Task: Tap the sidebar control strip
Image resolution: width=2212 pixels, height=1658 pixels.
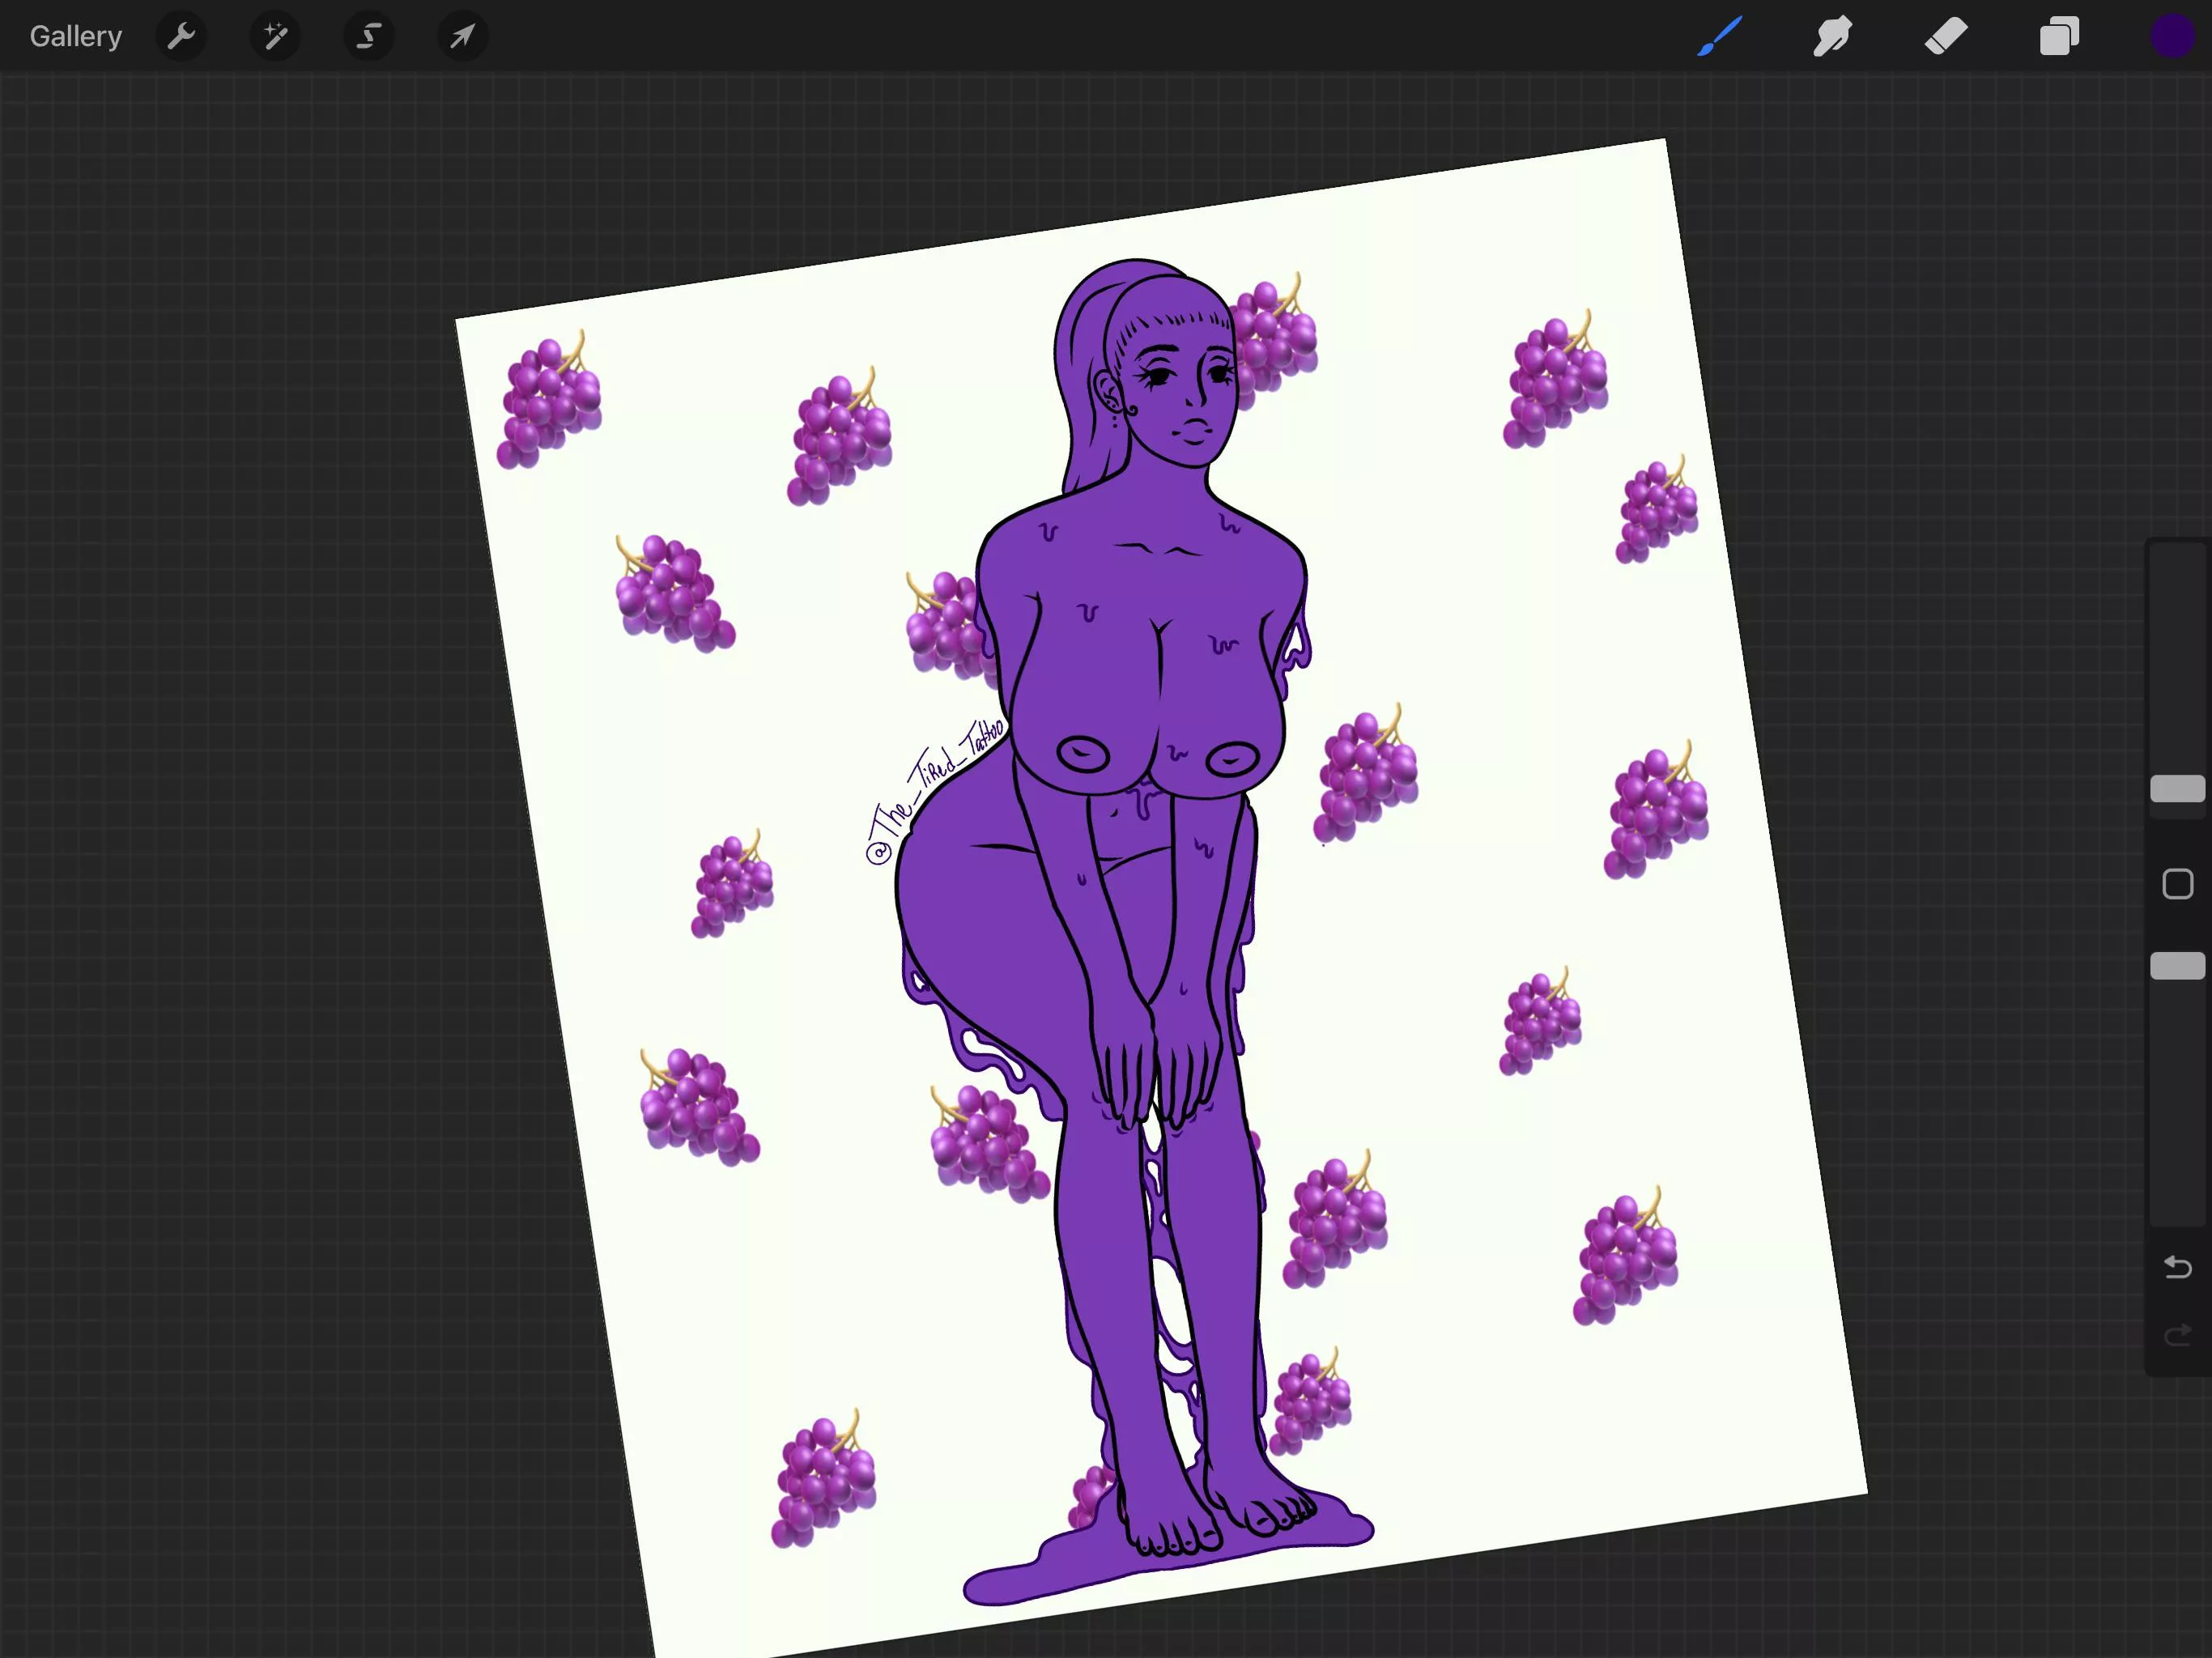Action: tap(2177, 885)
